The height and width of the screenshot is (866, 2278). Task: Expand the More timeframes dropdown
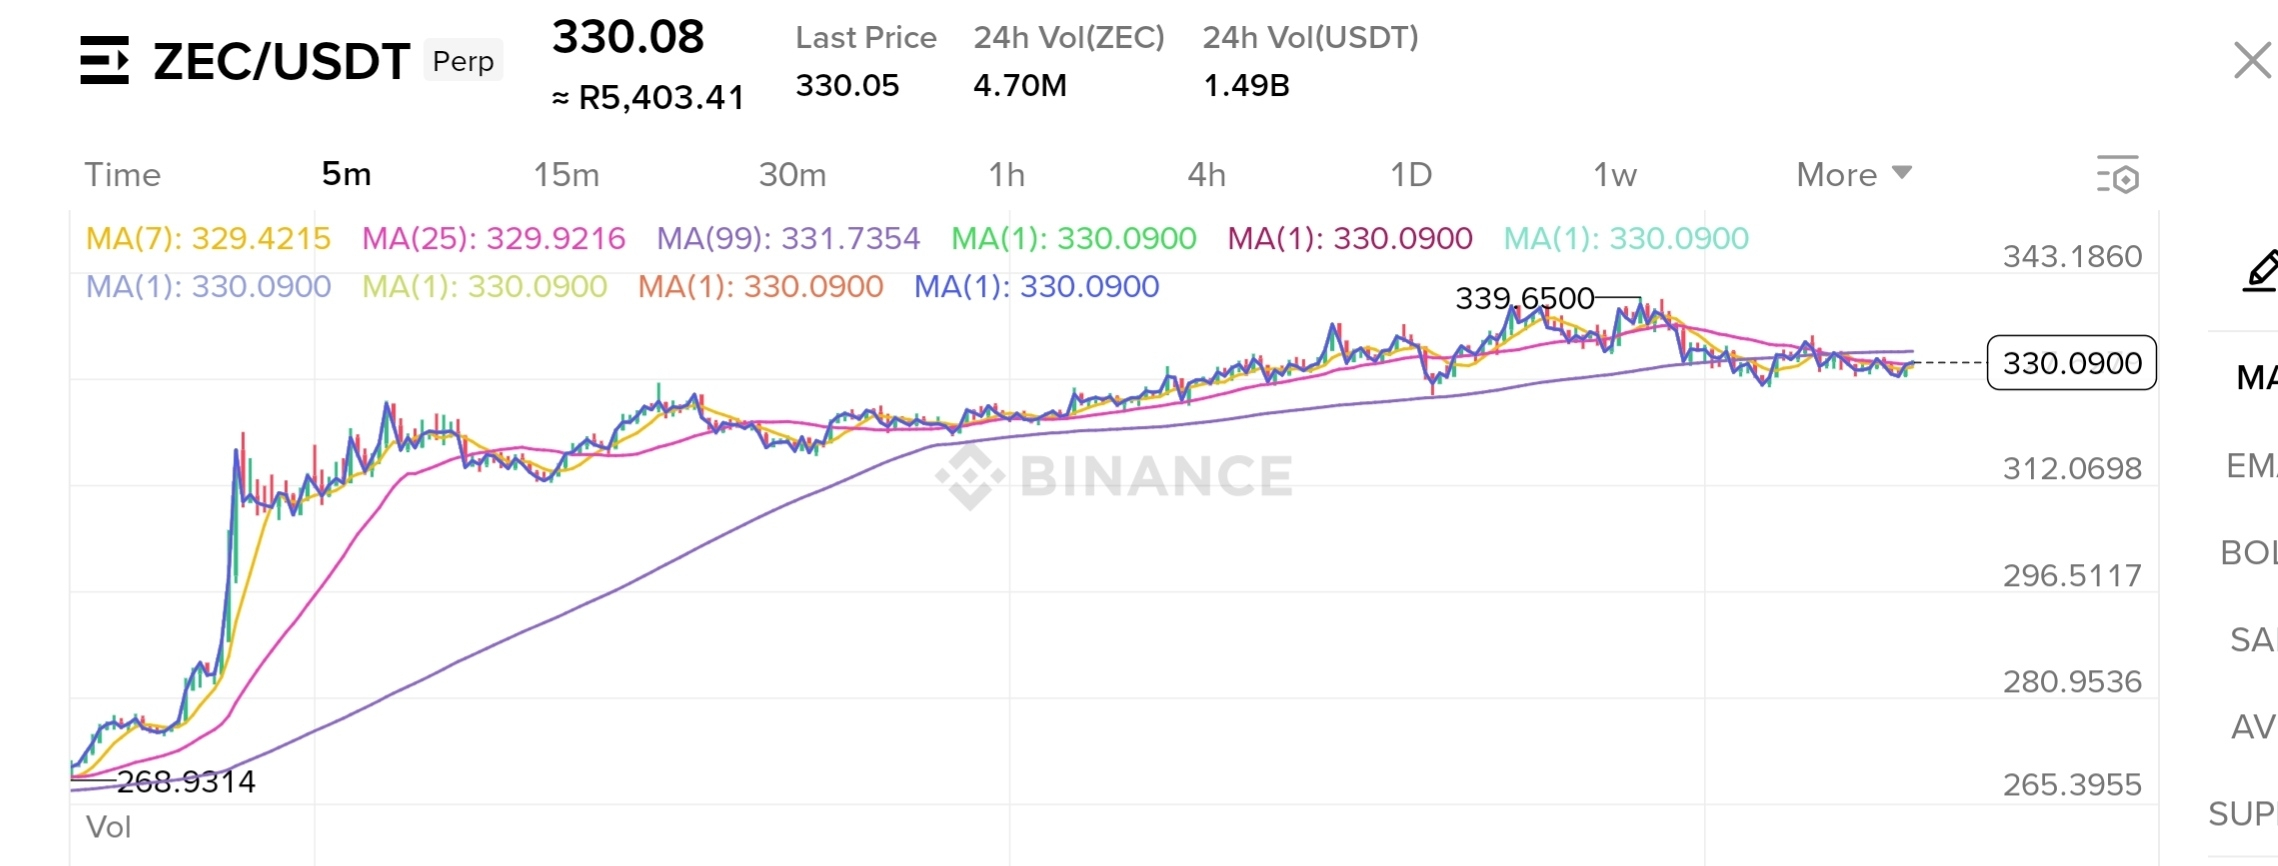click(x=1854, y=175)
